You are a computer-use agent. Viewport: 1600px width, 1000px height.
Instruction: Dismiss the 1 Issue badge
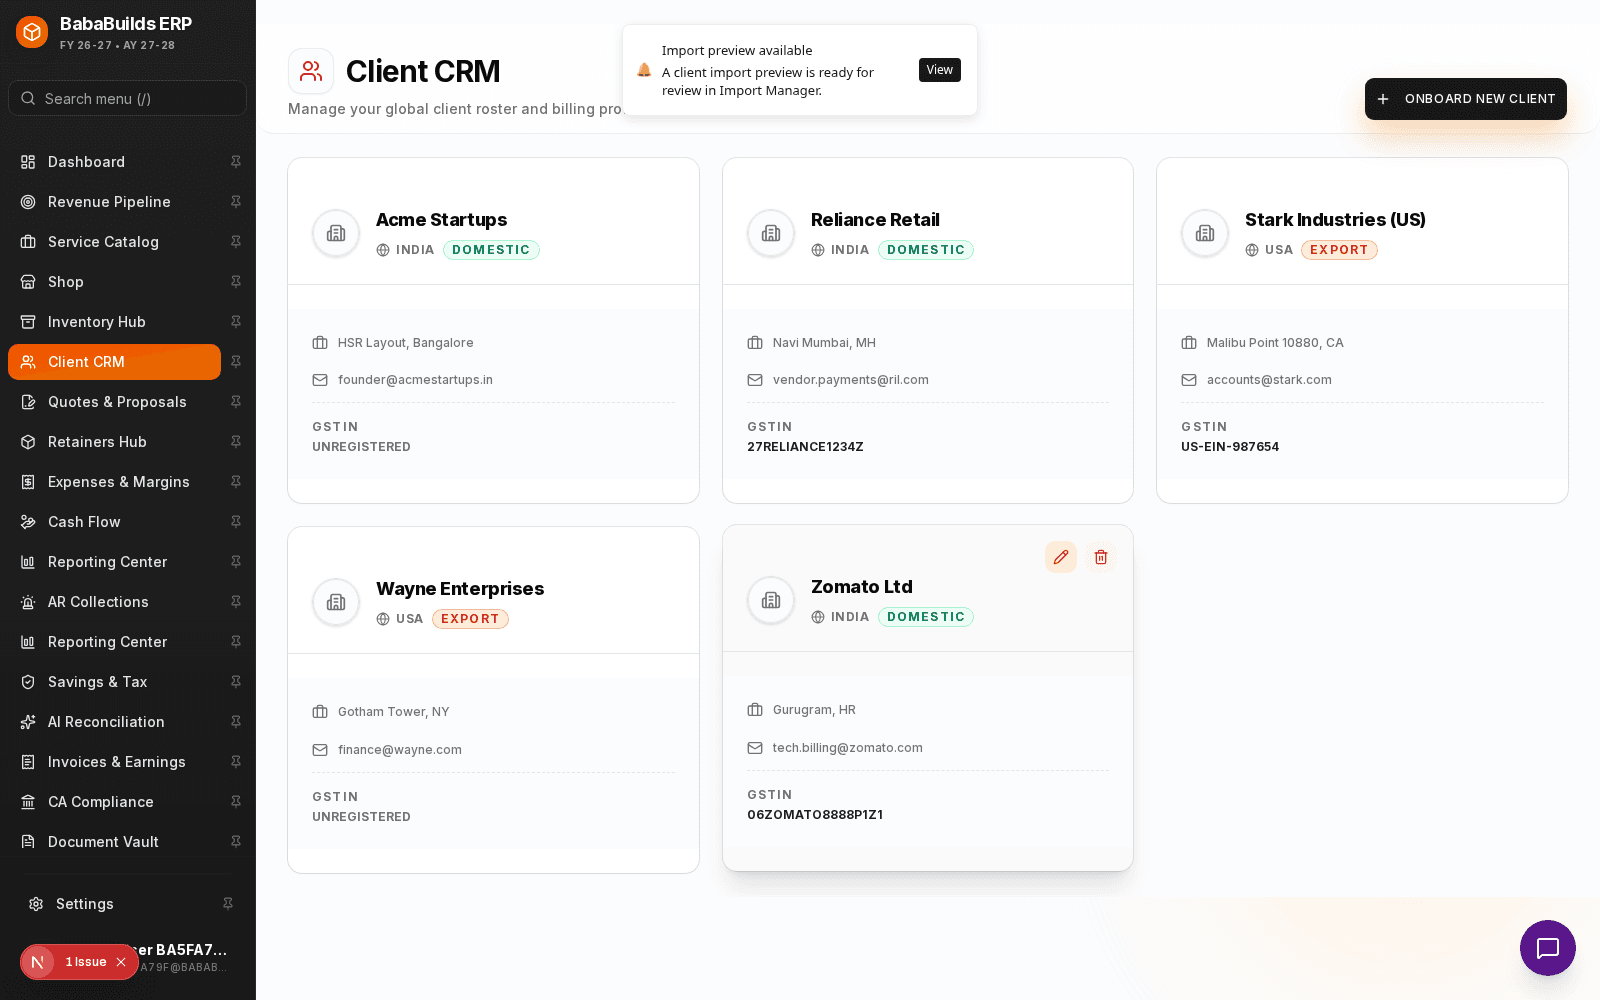[x=121, y=962]
